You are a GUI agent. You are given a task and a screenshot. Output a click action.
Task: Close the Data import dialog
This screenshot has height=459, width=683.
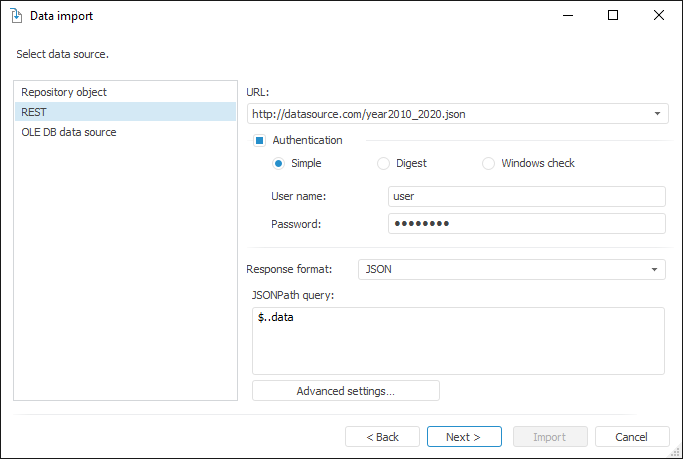click(x=659, y=16)
